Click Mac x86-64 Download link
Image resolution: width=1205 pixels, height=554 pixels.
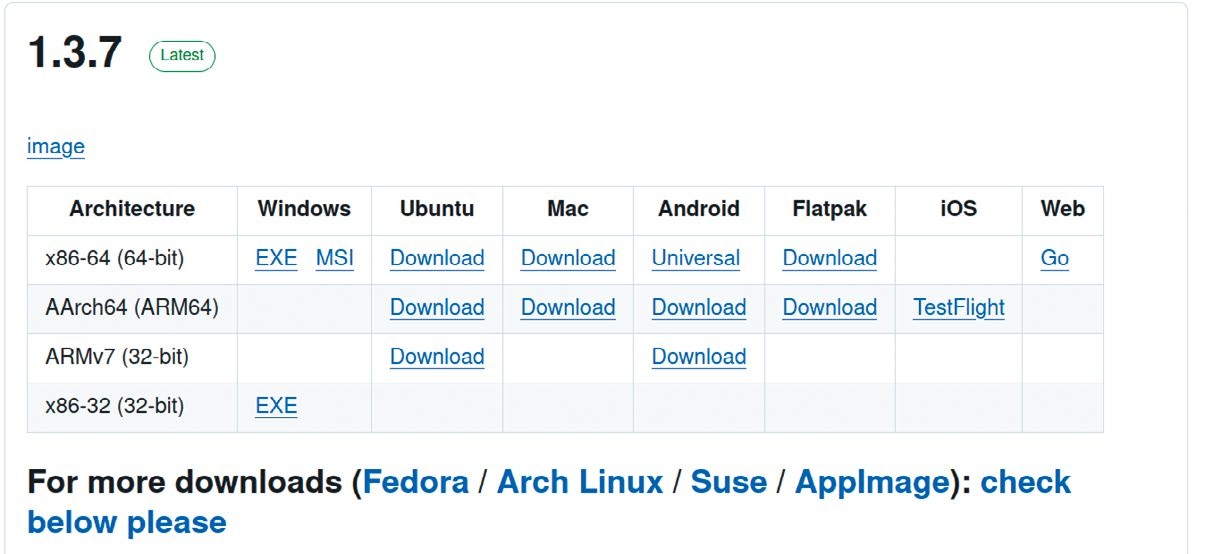568,258
